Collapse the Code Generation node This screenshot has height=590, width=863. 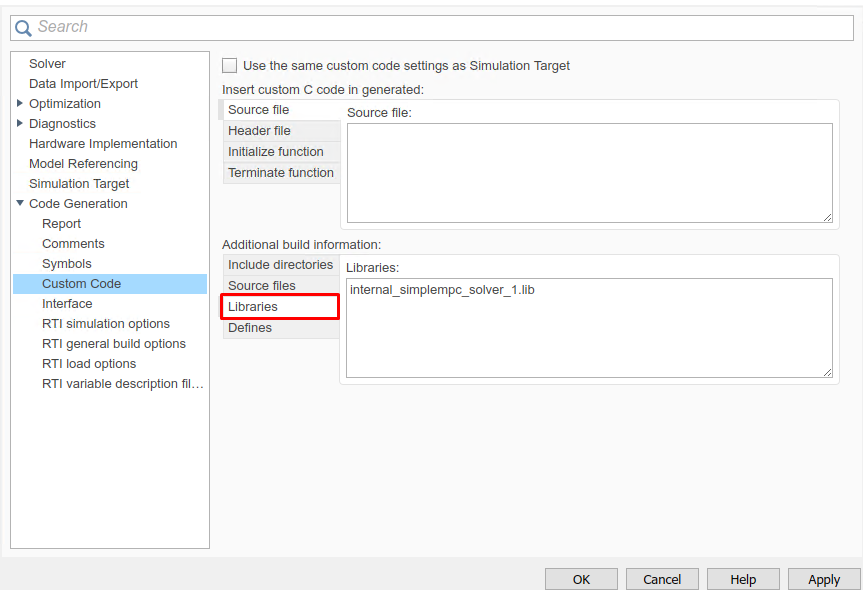(x=20, y=204)
